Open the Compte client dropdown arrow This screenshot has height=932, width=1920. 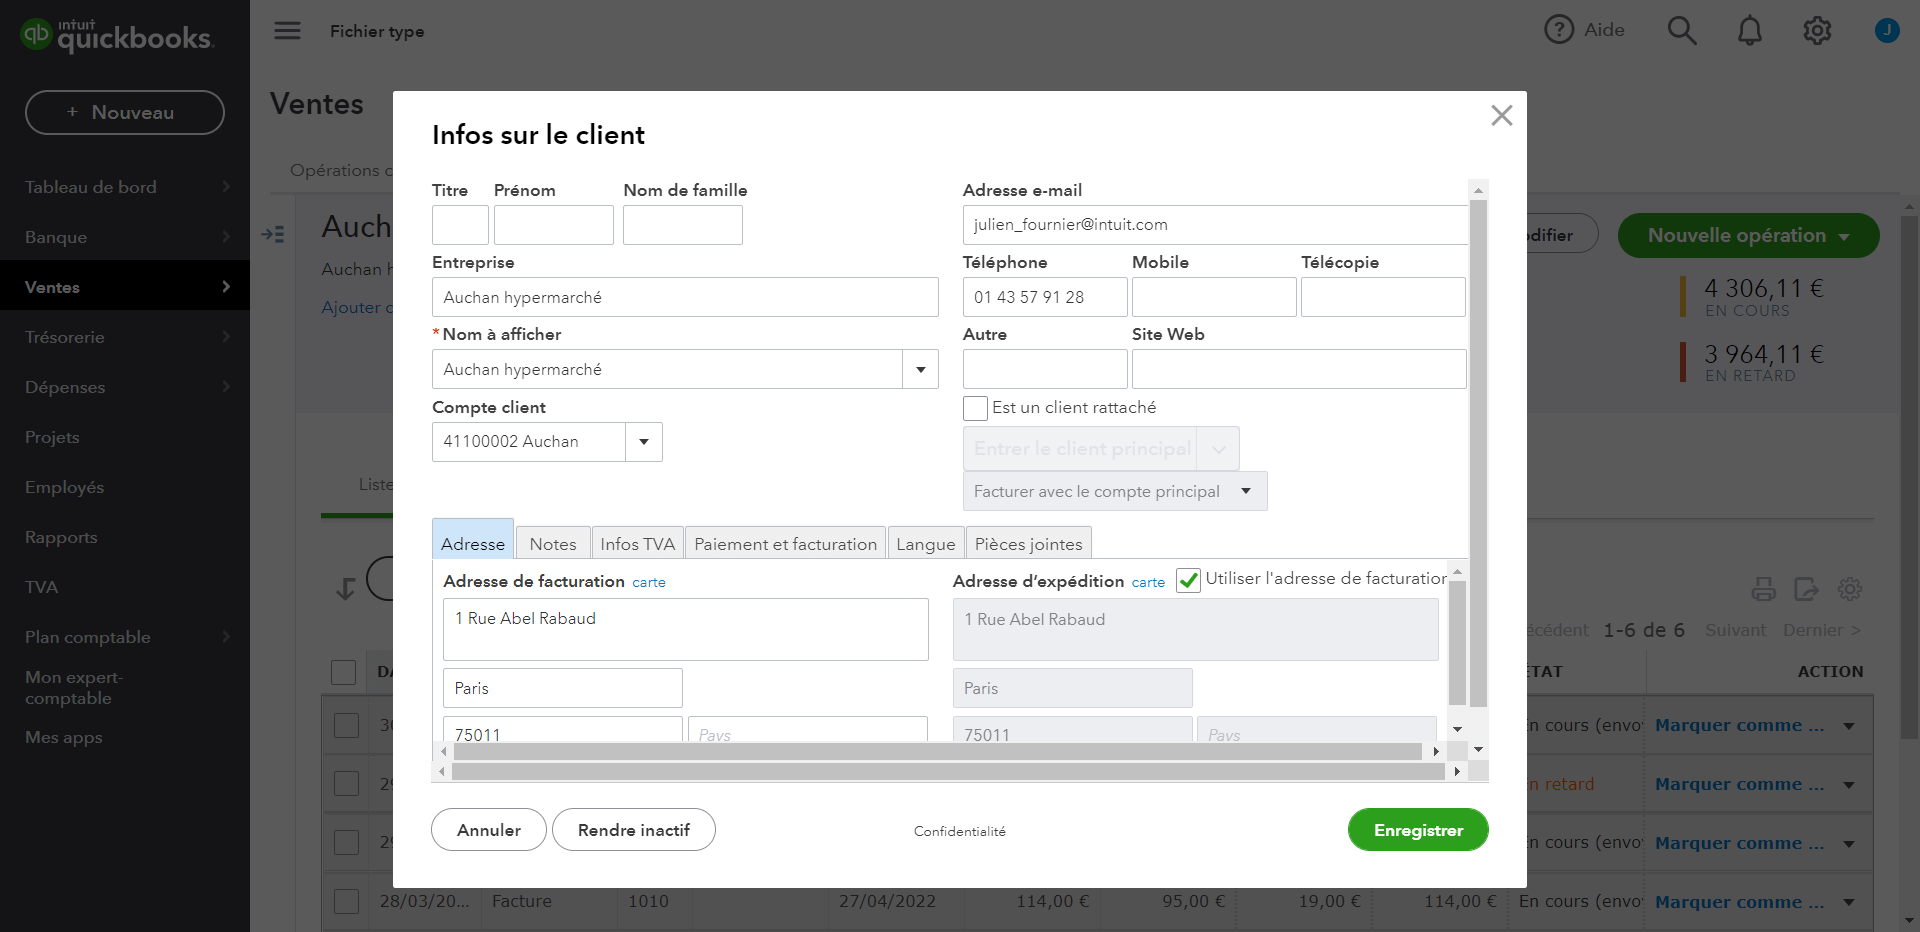coord(644,442)
